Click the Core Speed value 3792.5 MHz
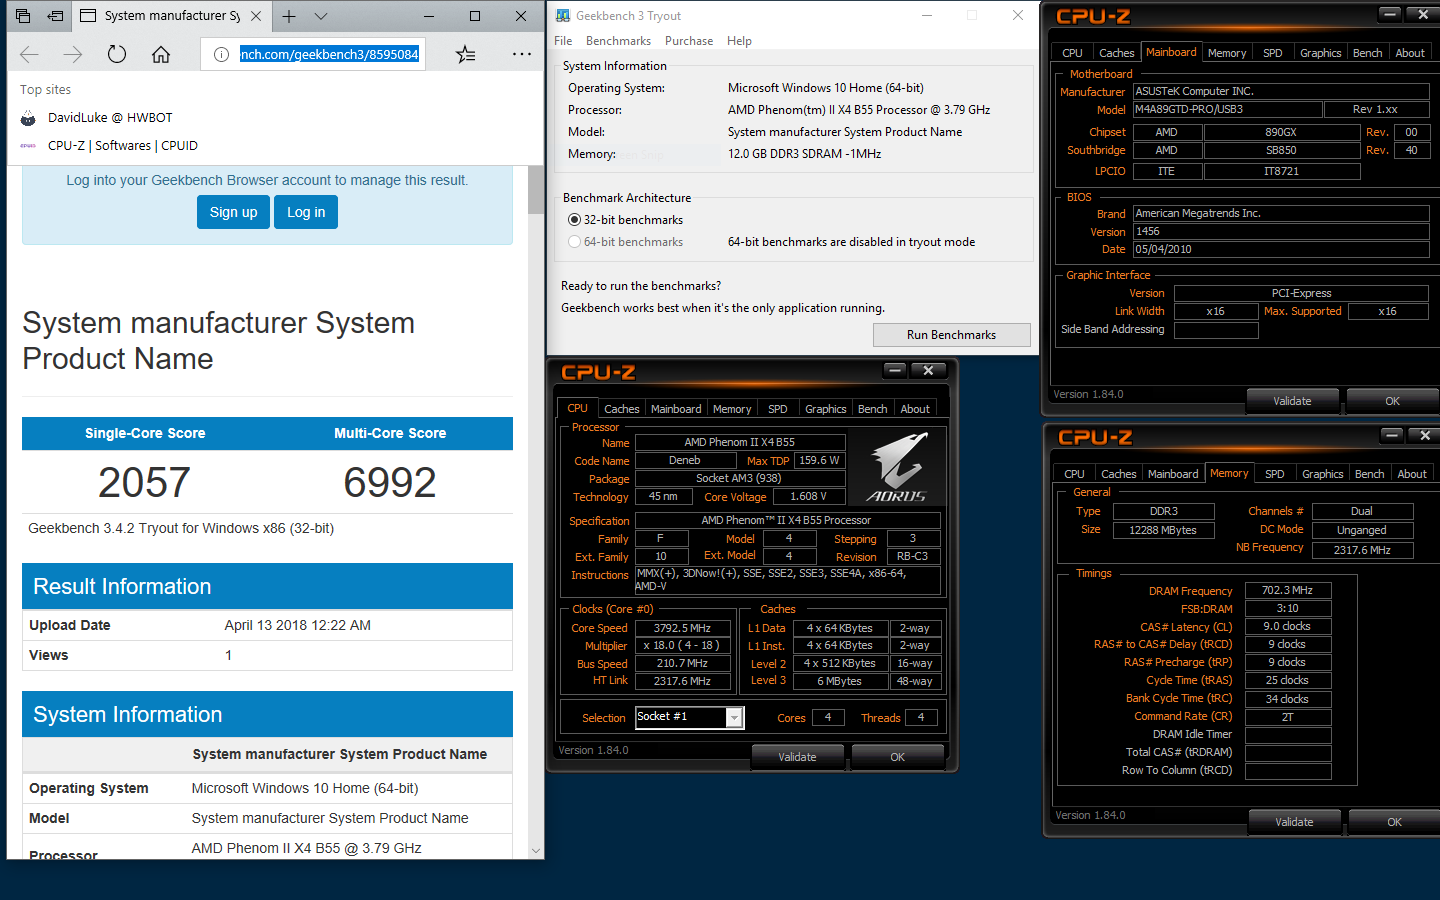1440x900 pixels. click(x=682, y=628)
